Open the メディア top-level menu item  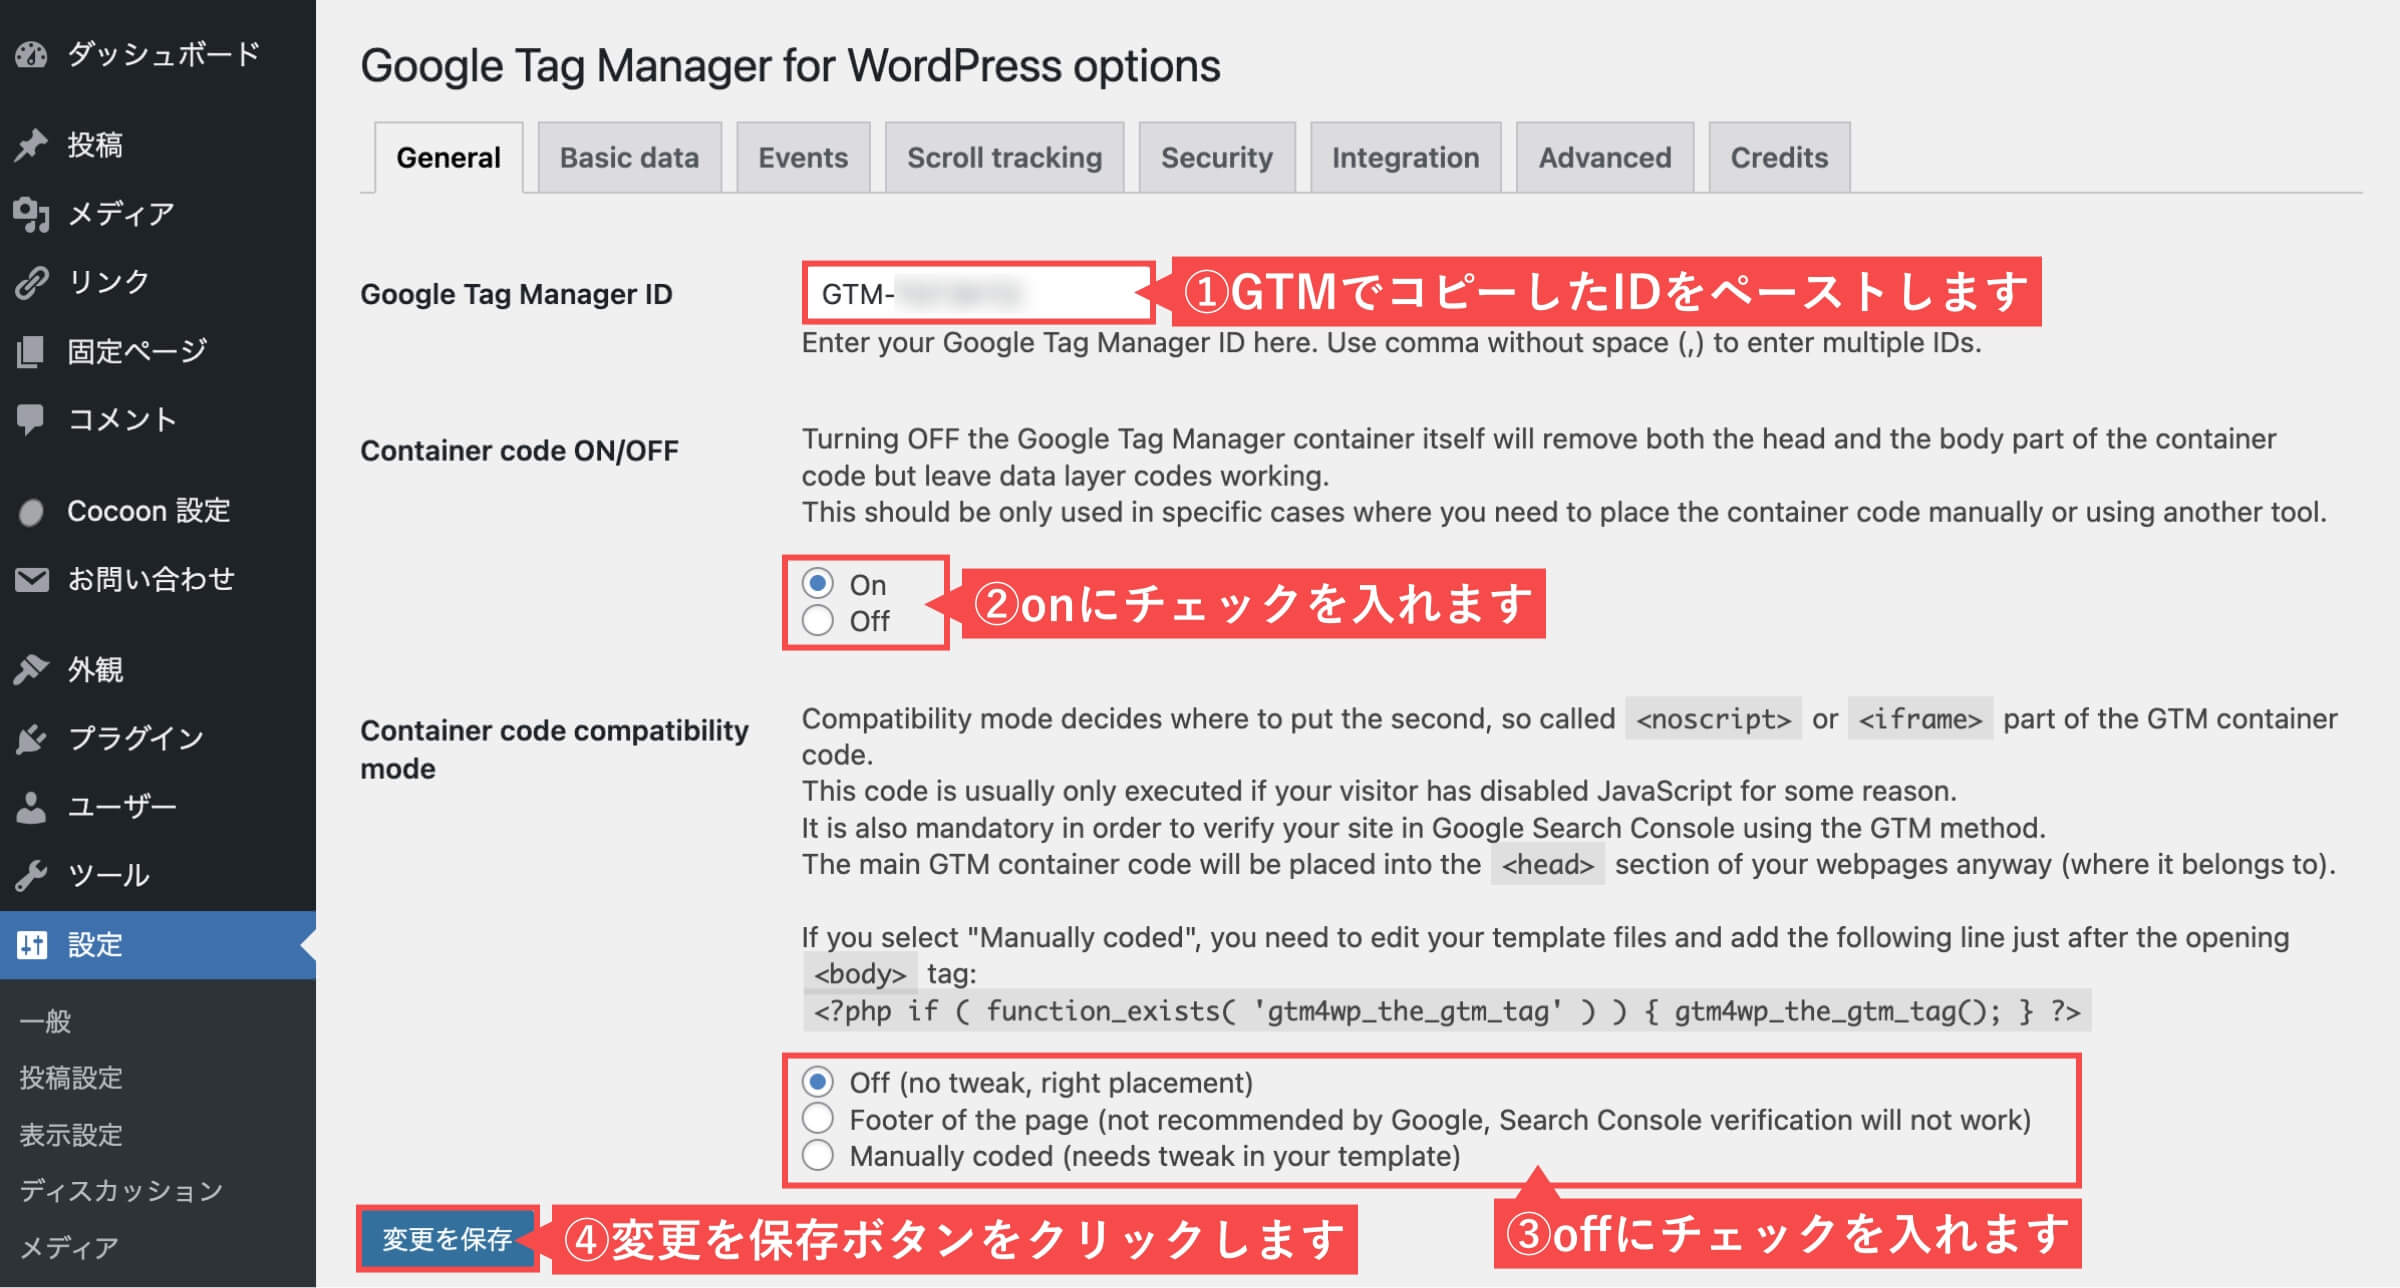(x=158, y=214)
